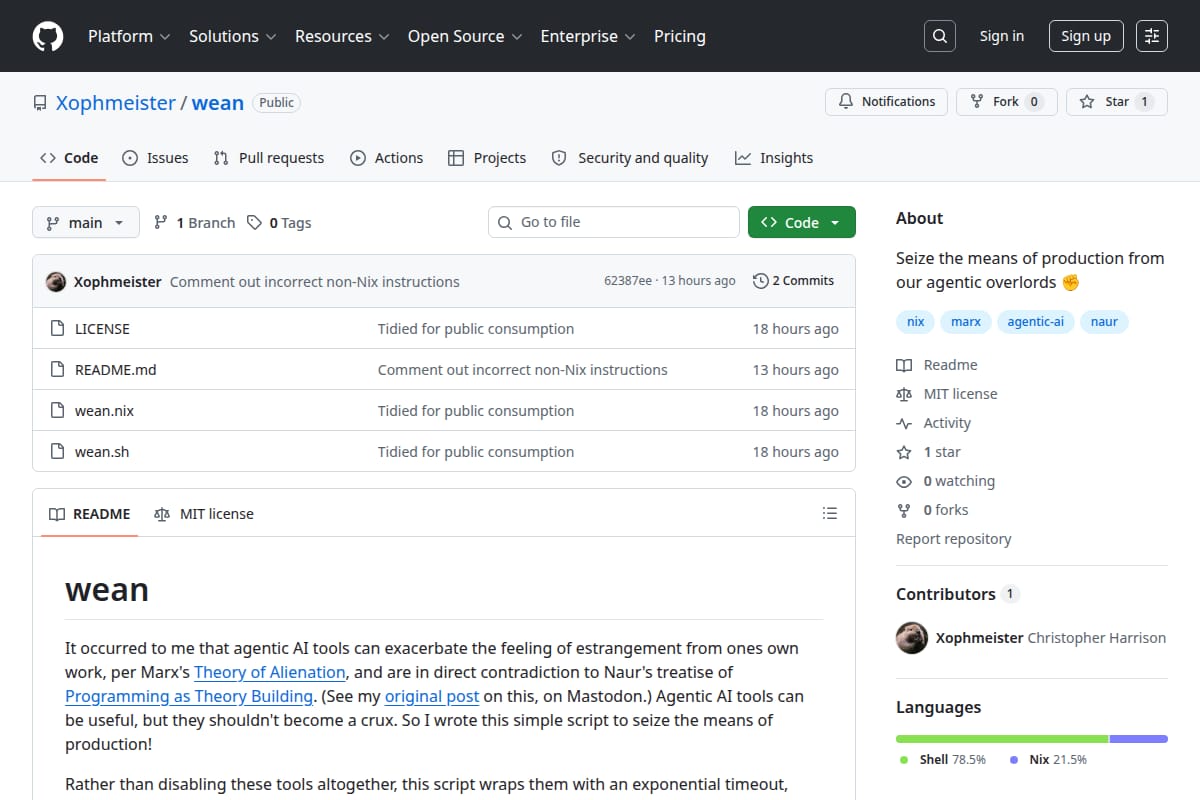Open Xophmeister's avatar in latest commit
Image resolution: width=1200 pixels, height=800 pixels.
click(56, 281)
